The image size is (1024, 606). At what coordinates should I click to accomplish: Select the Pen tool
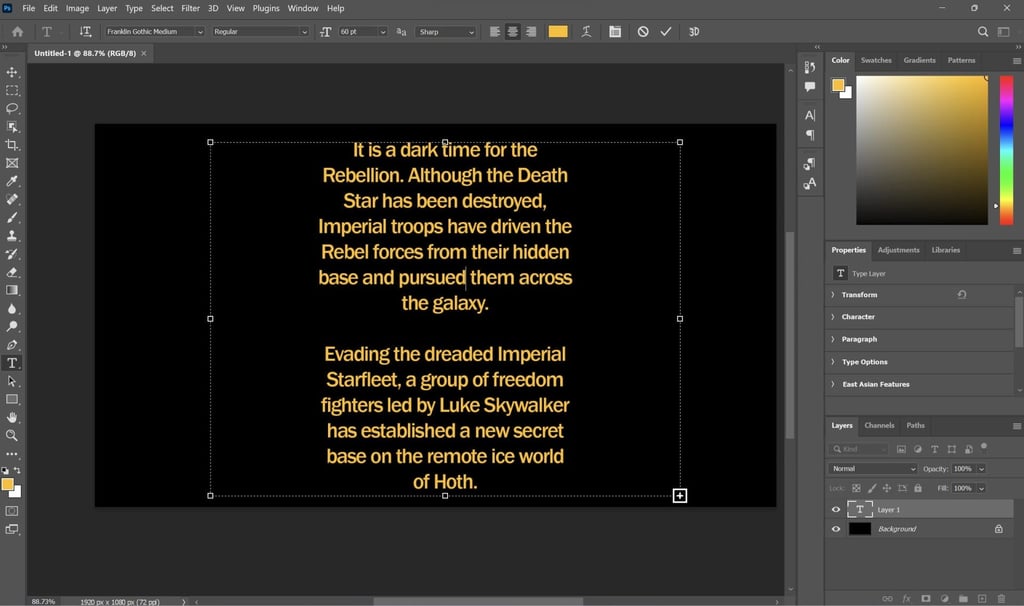pyautogui.click(x=12, y=345)
